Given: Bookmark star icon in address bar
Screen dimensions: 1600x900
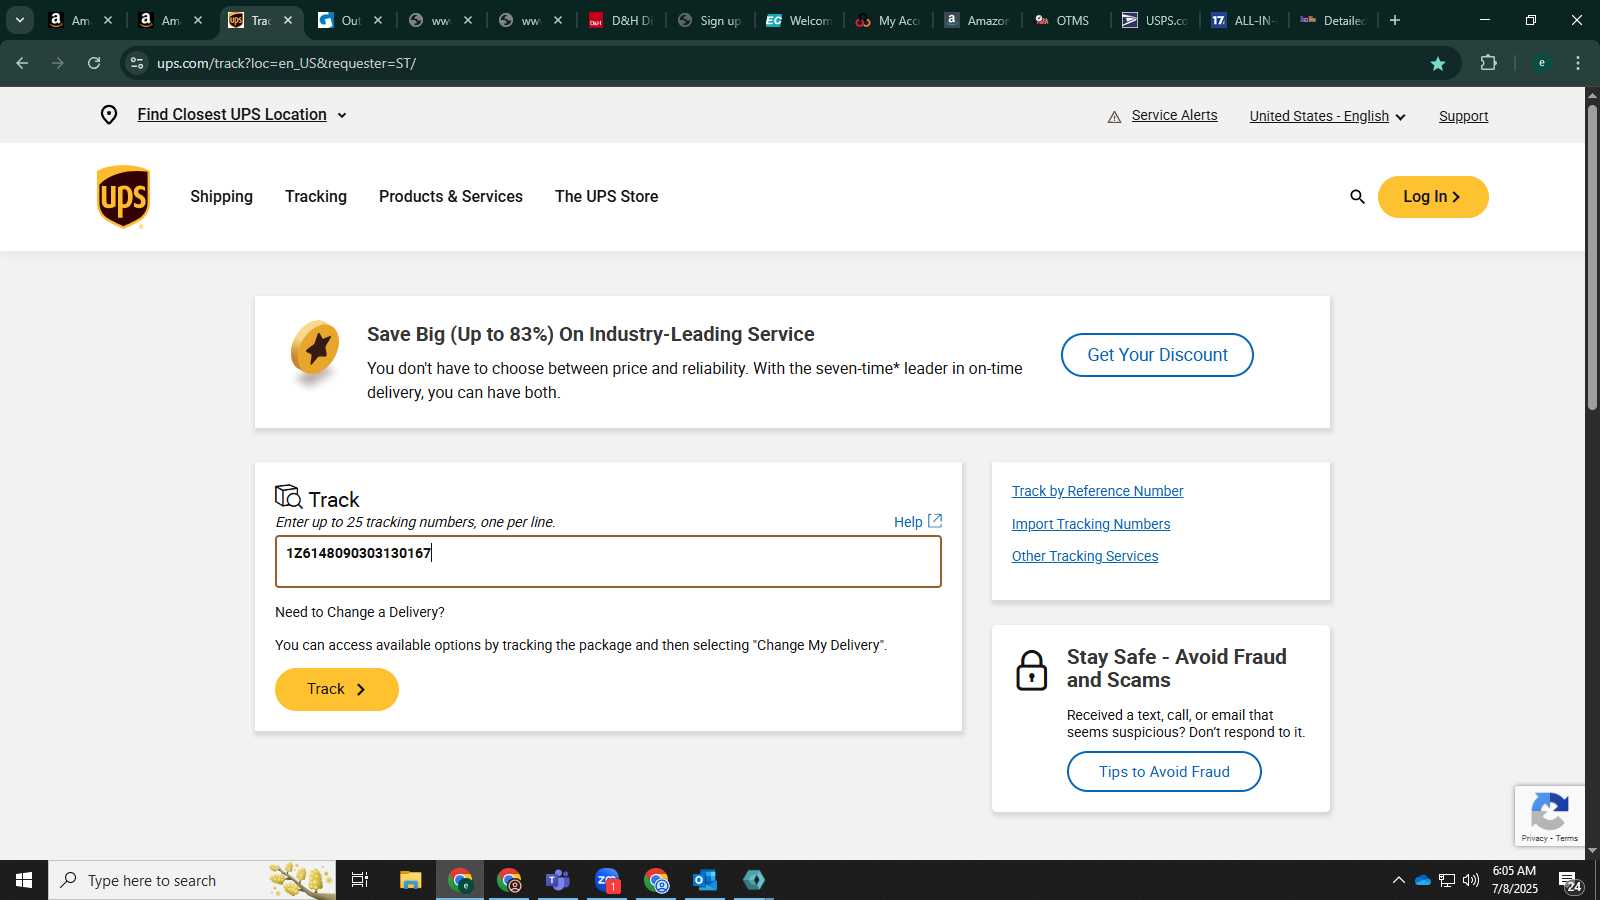Looking at the screenshot, I should pos(1438,63).
